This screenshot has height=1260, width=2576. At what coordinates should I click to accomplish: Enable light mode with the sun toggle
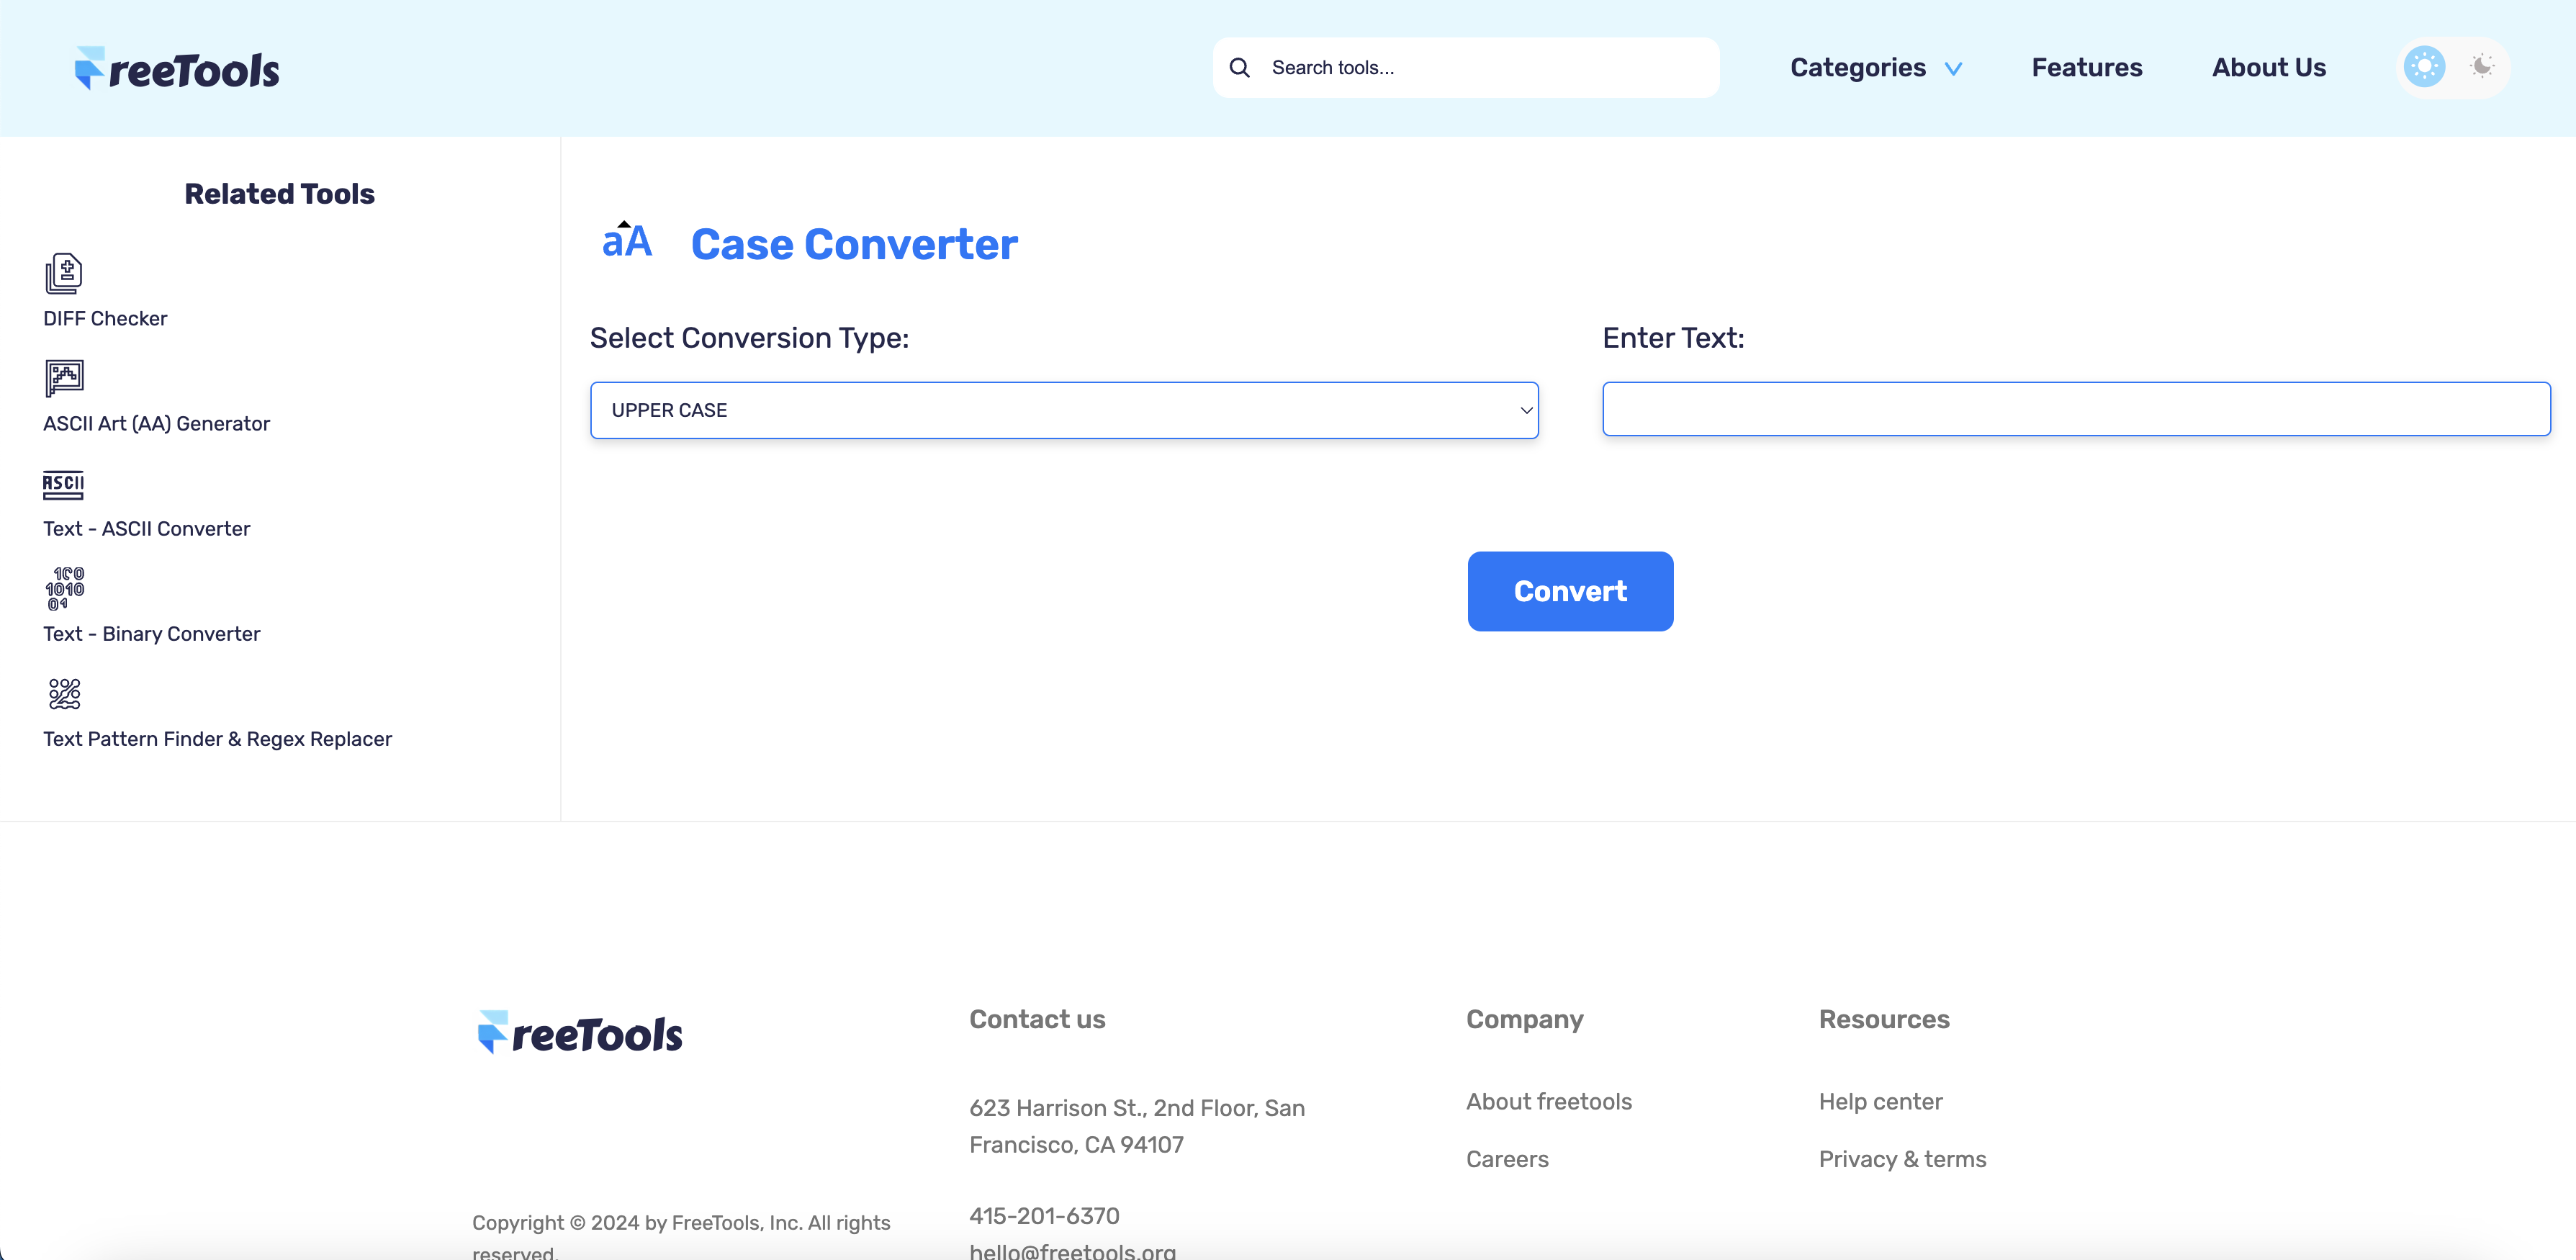click(2423, 66)
